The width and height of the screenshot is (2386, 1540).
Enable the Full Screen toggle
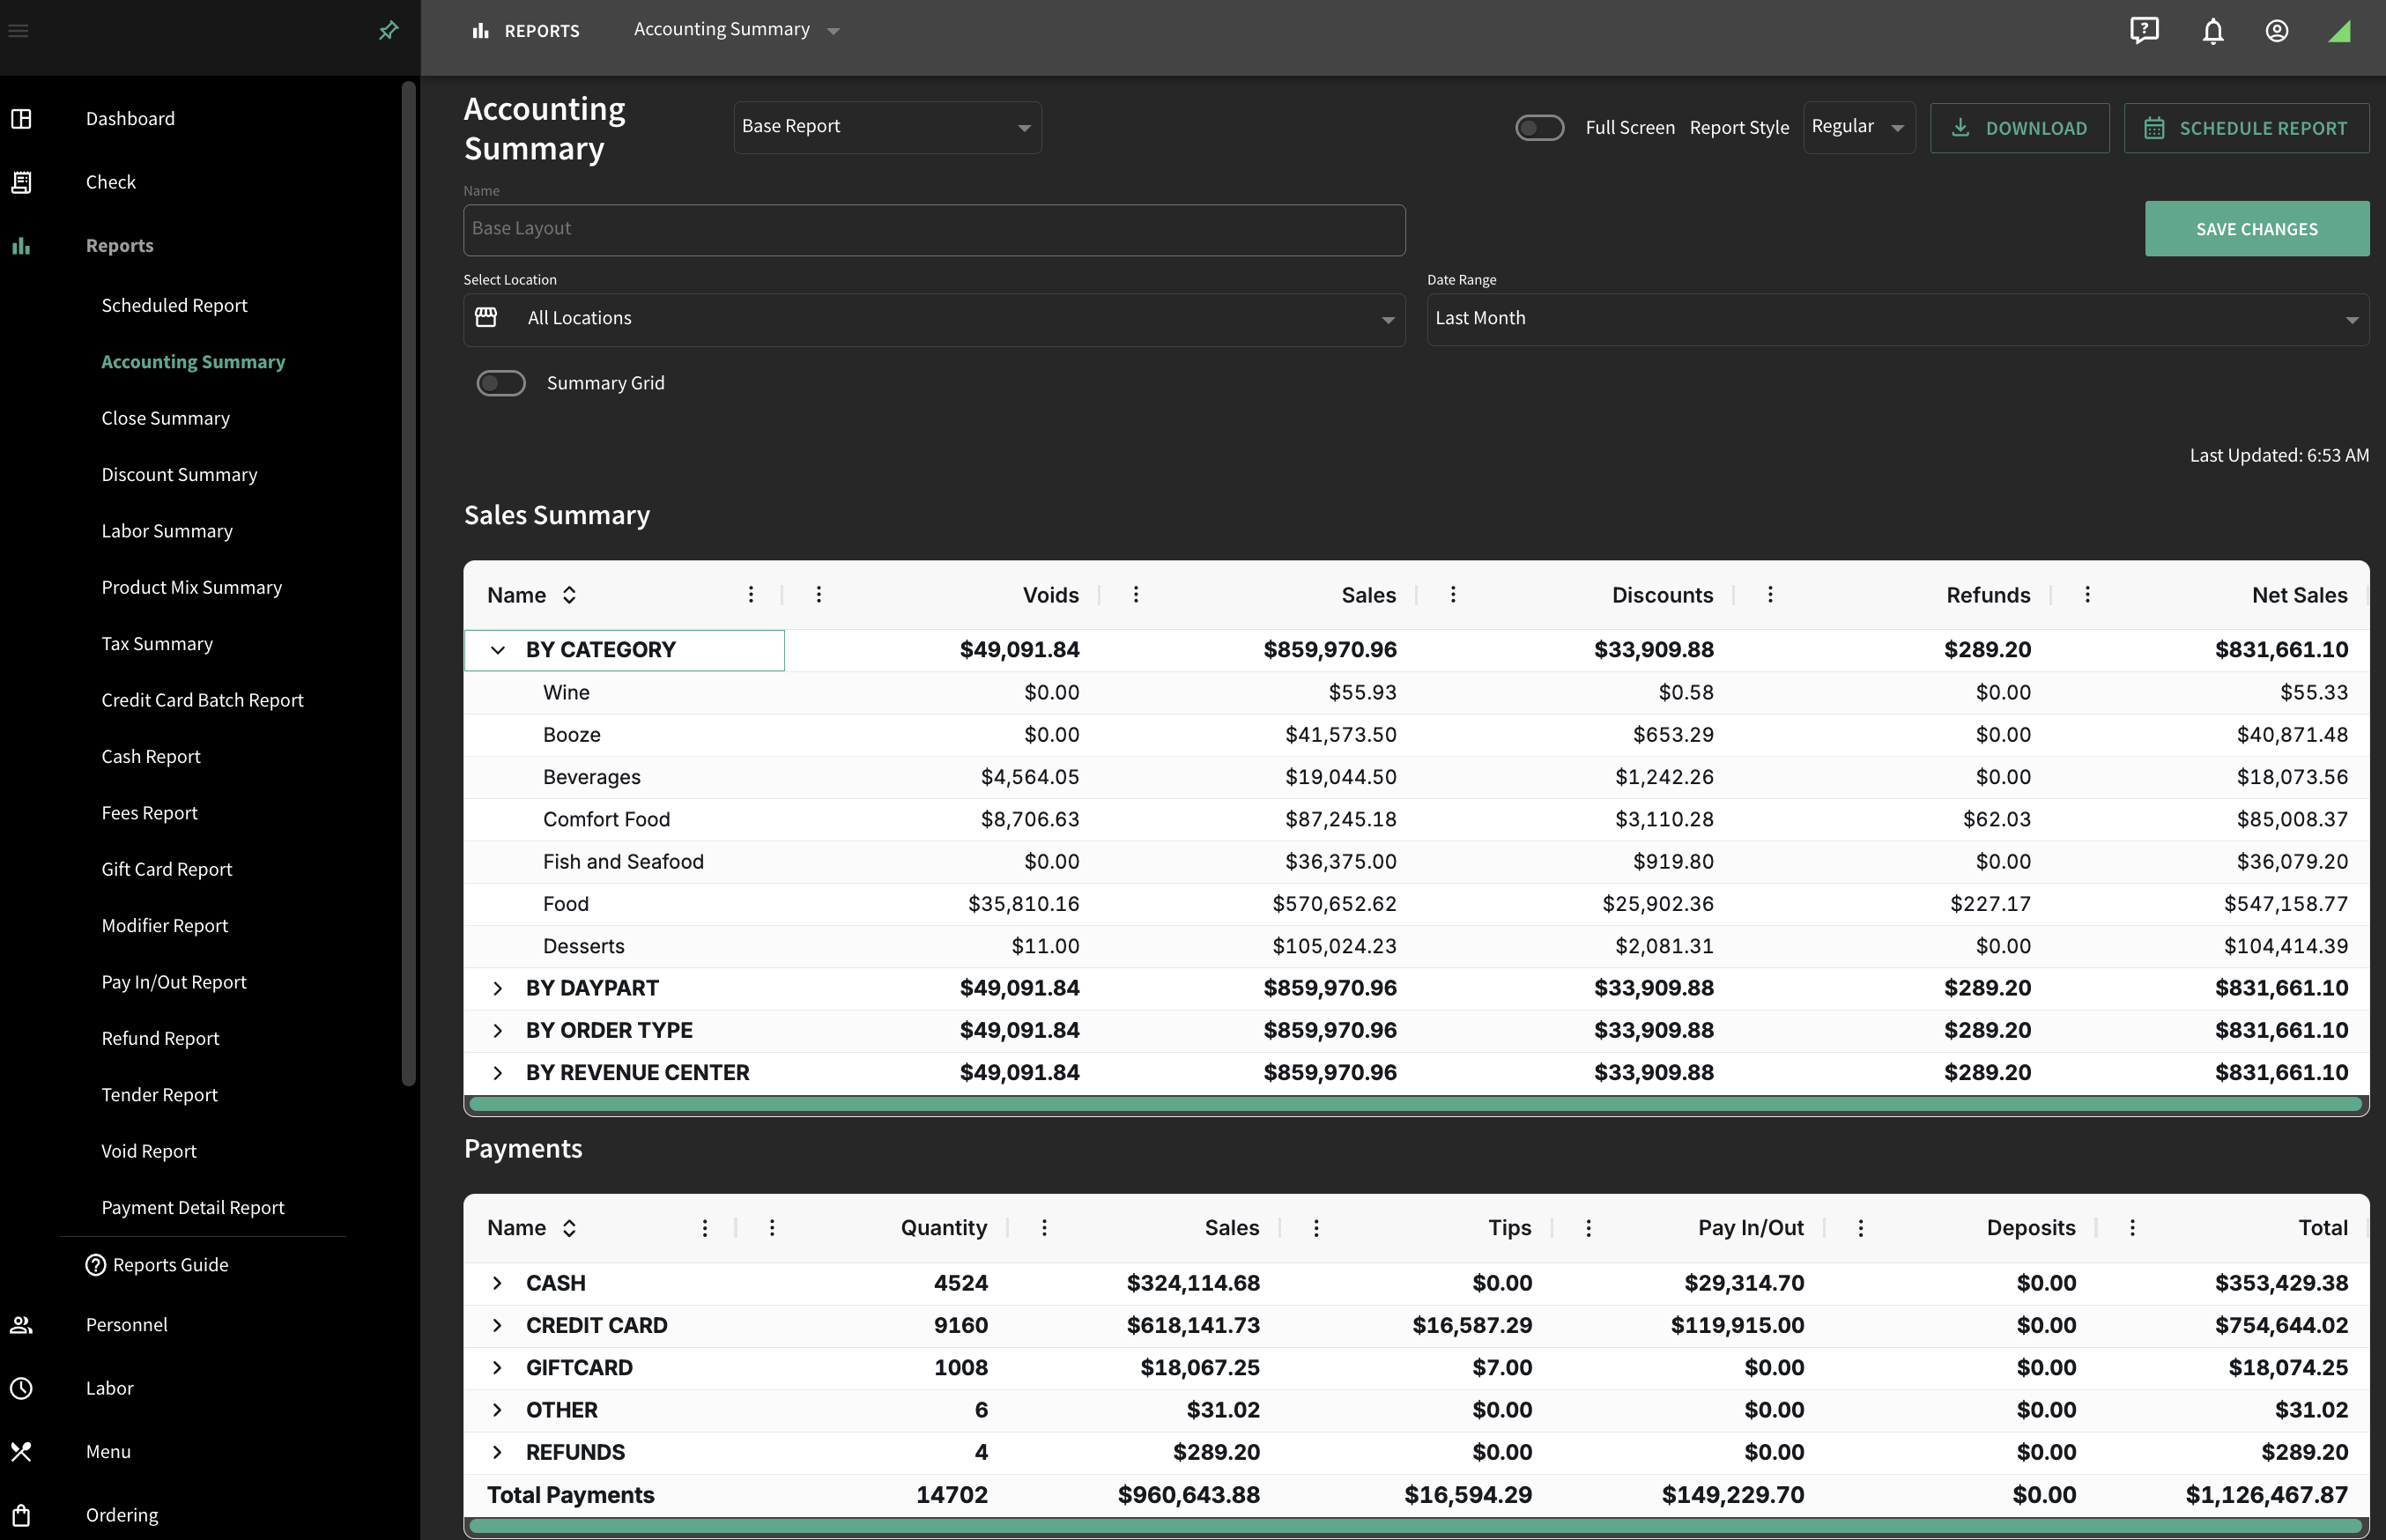tap(1539, 128)
